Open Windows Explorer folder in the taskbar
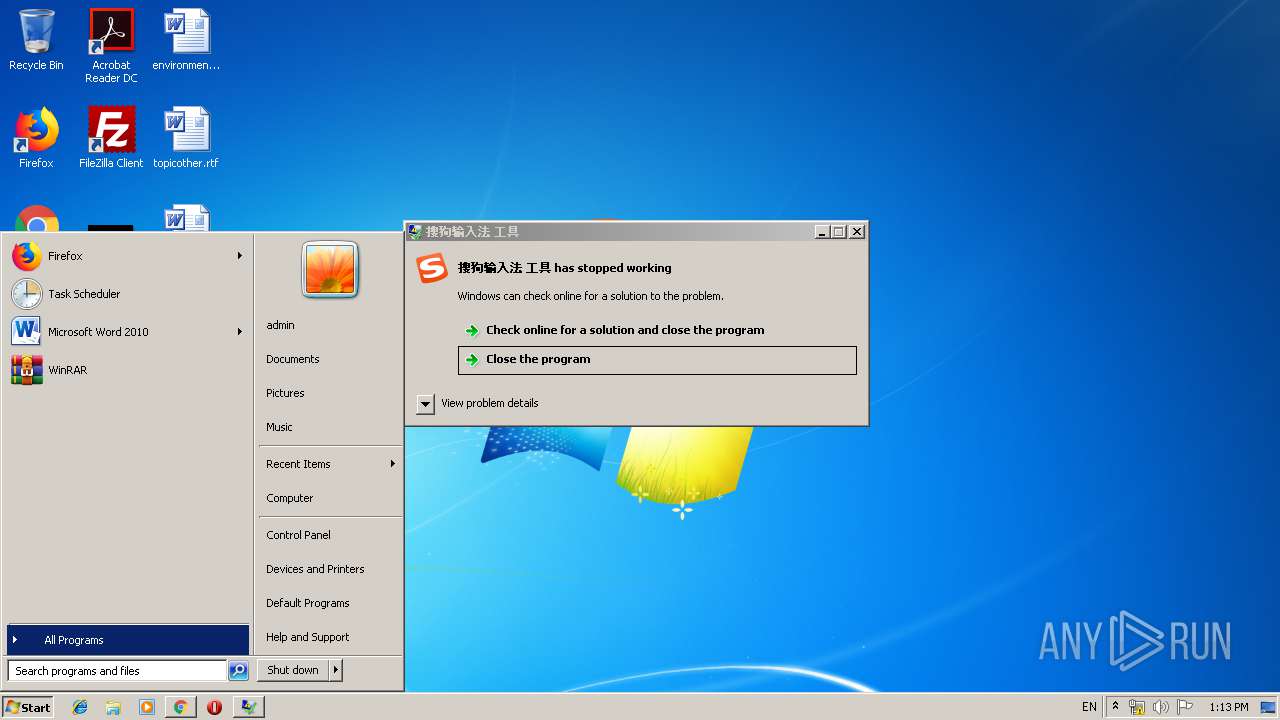This screenshot has height=720, width=1280. coord(113,707)
